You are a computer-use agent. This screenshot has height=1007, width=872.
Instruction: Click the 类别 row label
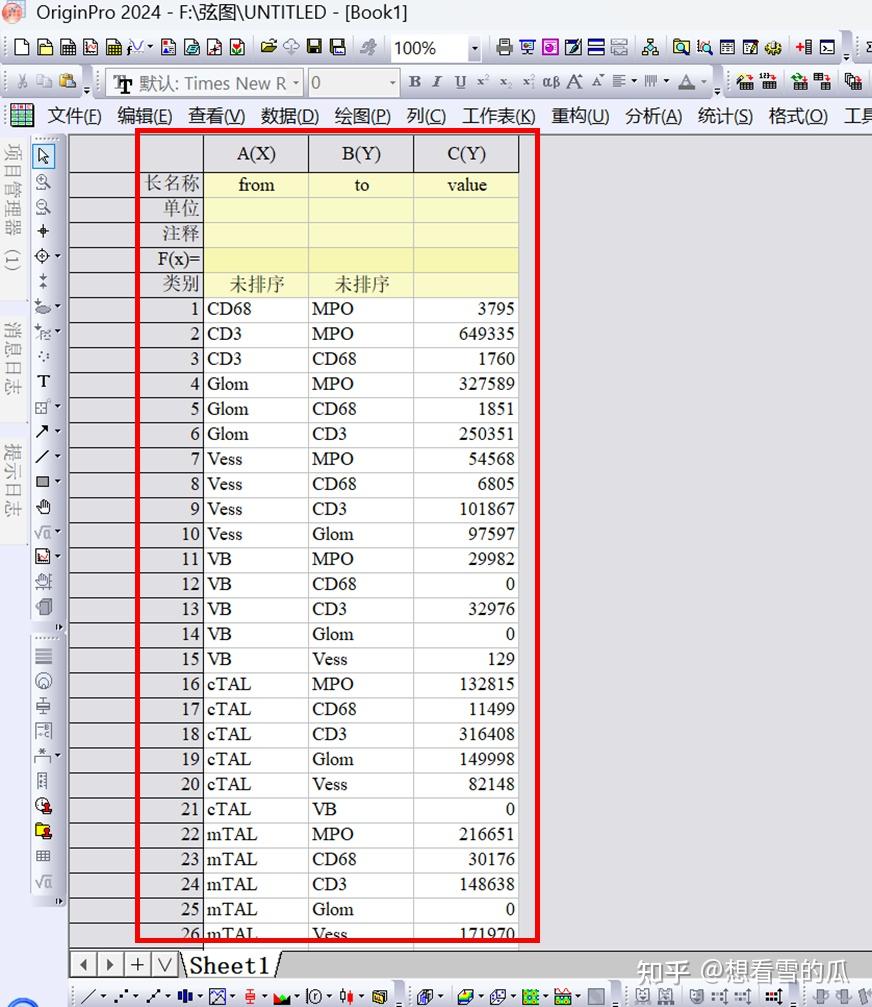170,284
